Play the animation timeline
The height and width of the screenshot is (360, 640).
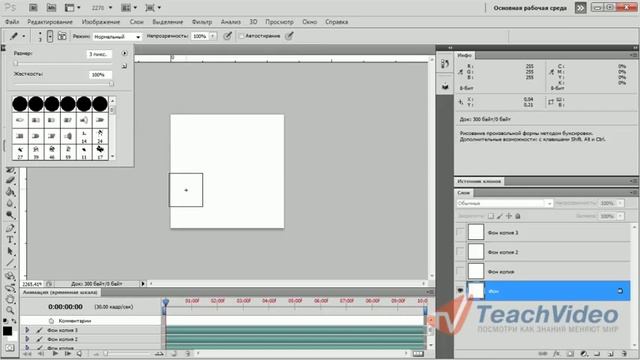(x=55, y=353)
